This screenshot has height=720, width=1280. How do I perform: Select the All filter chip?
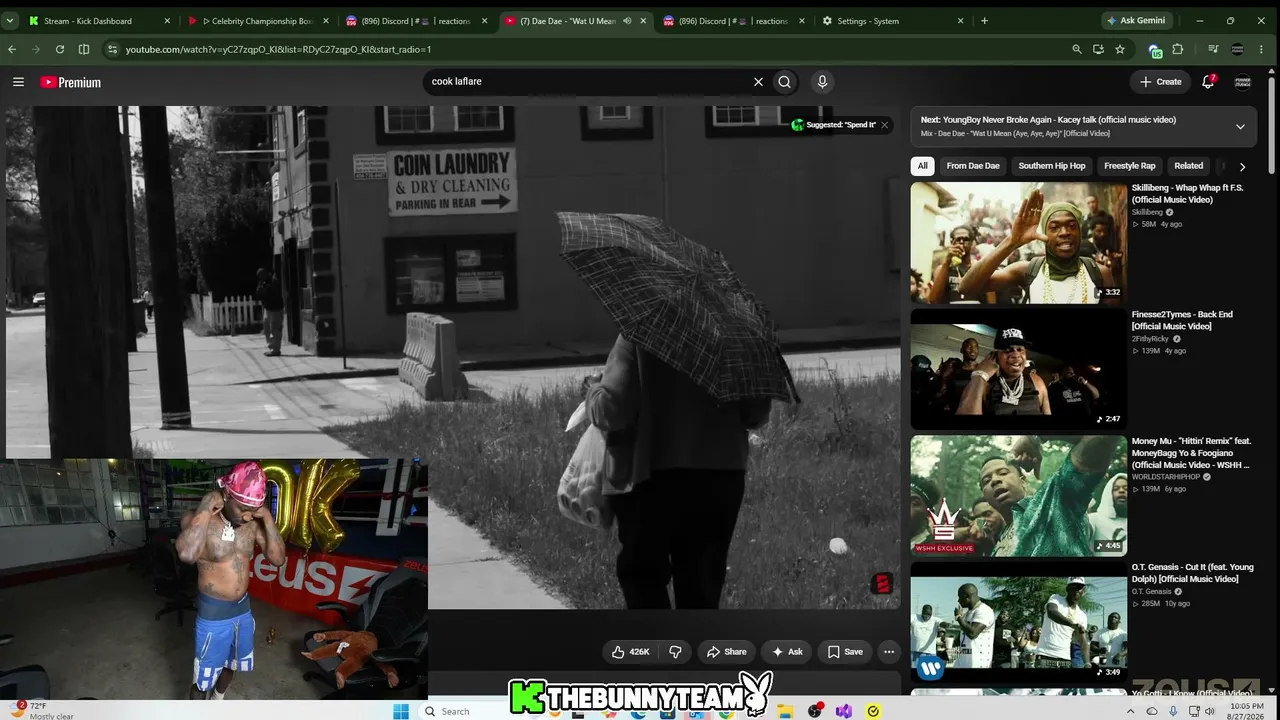(x=923, y=166)
